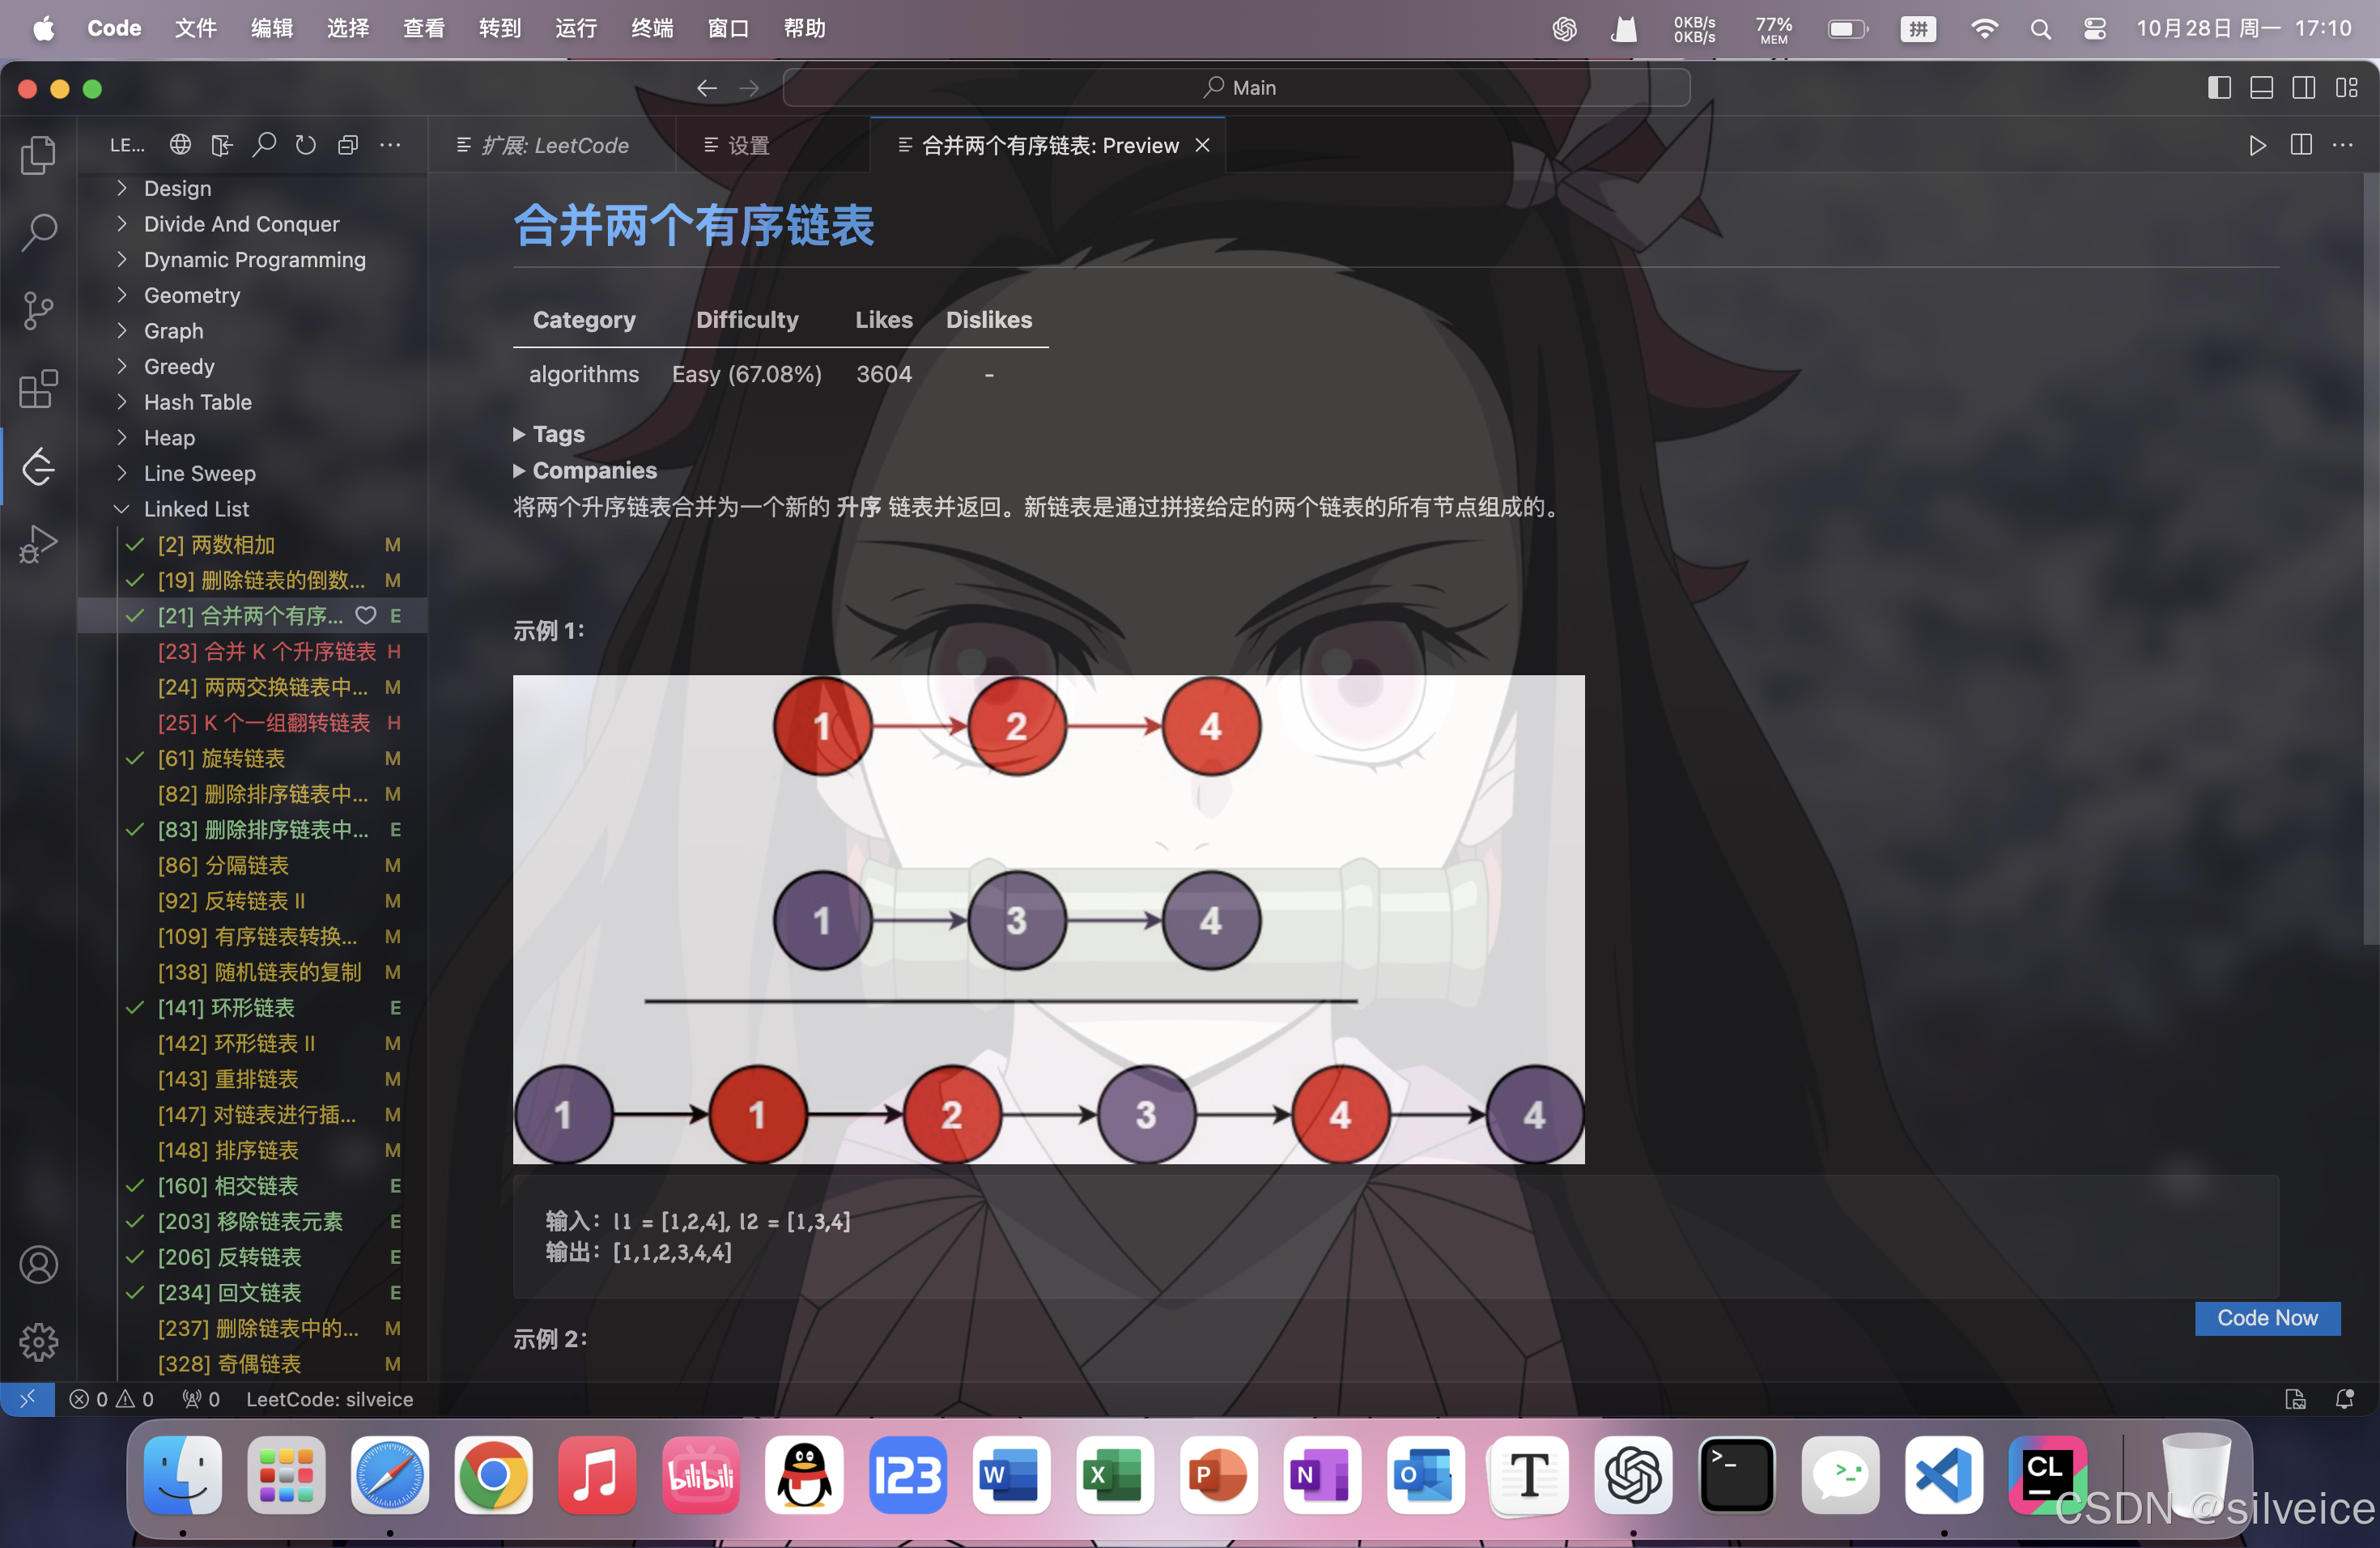Go forward with the right arrow
The image size is (2380, 1548).
tap(749, 88)
